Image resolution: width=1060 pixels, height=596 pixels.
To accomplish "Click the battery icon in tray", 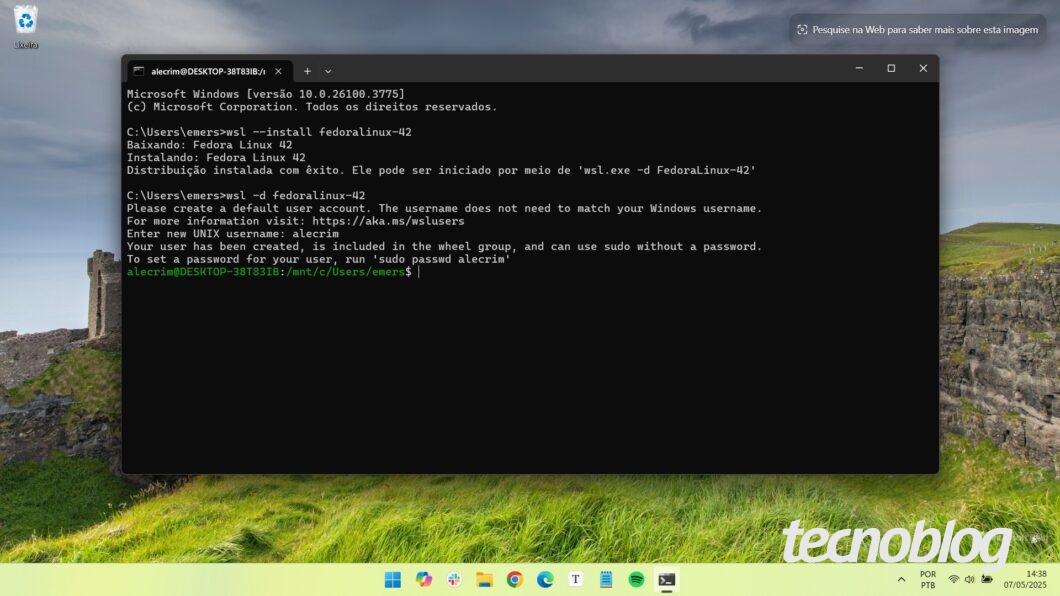I will coord(987,580).
